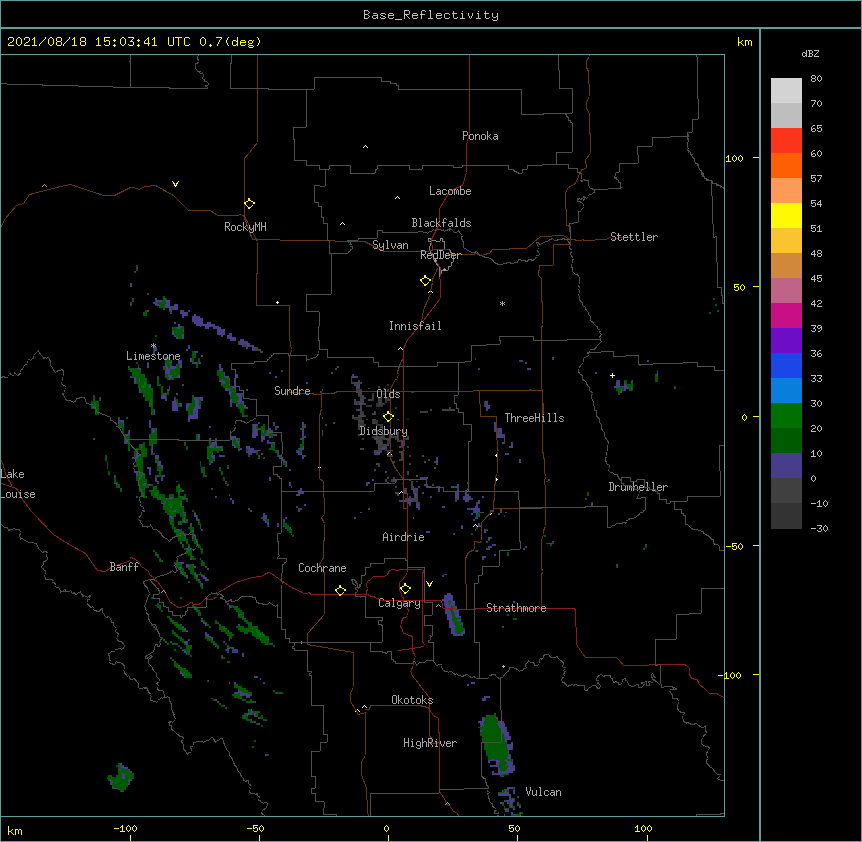Click the Calgary label
This screenshot has height=842, width=862.
pyautogui.click(x=399, y=603)
